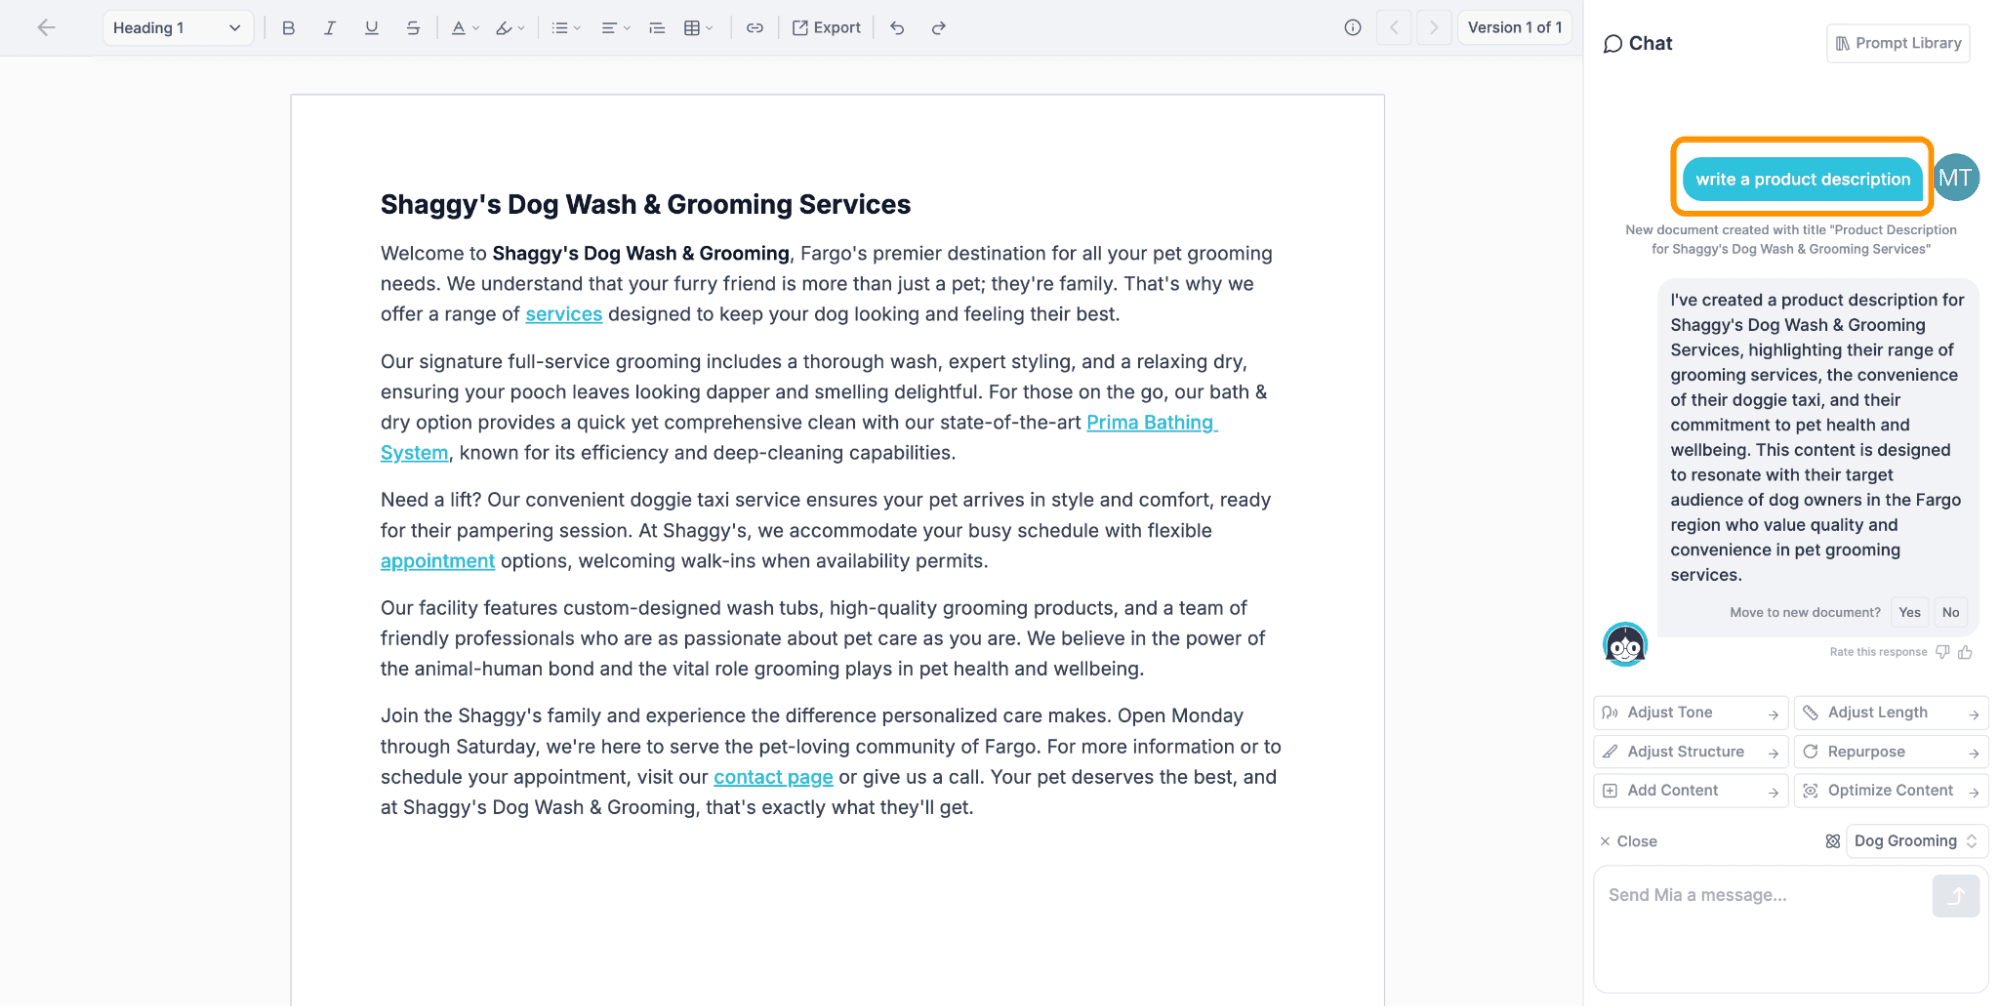Viewport: 1999px width, 1007px height.
Task: Open the Heading 1 style dropdown
Action: tap(177, 28)
